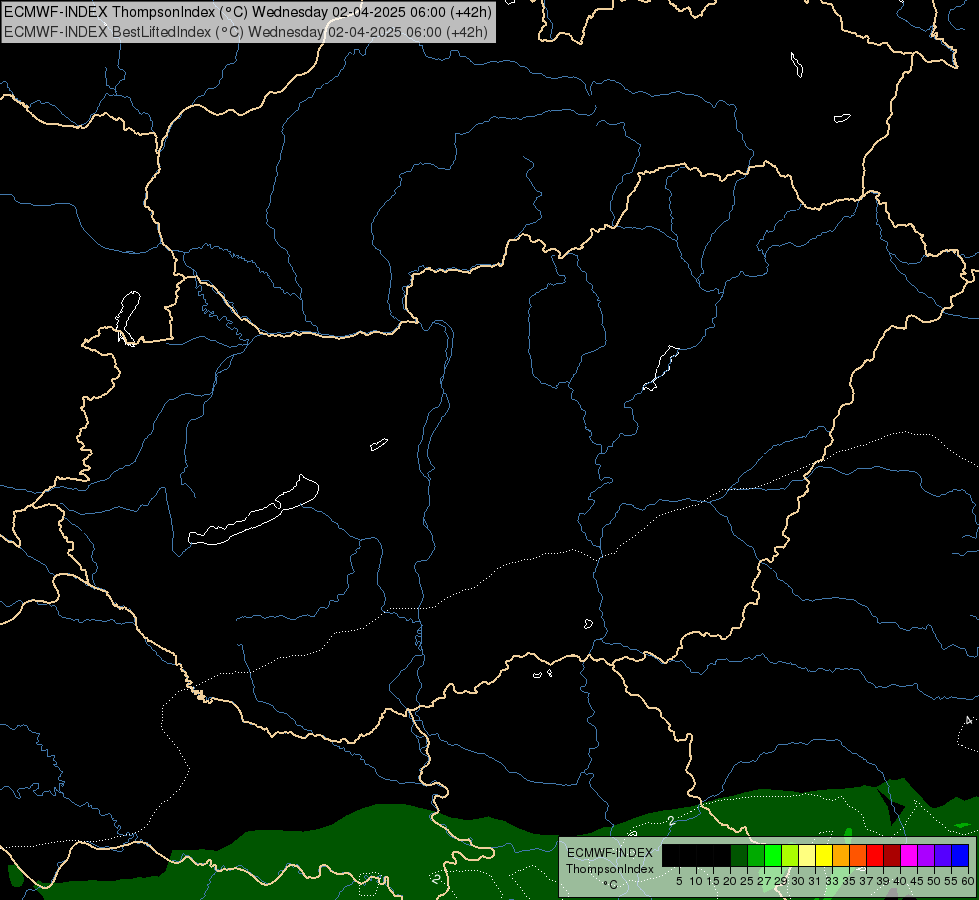
Task: Click the legend value 5
Action: 679,881
